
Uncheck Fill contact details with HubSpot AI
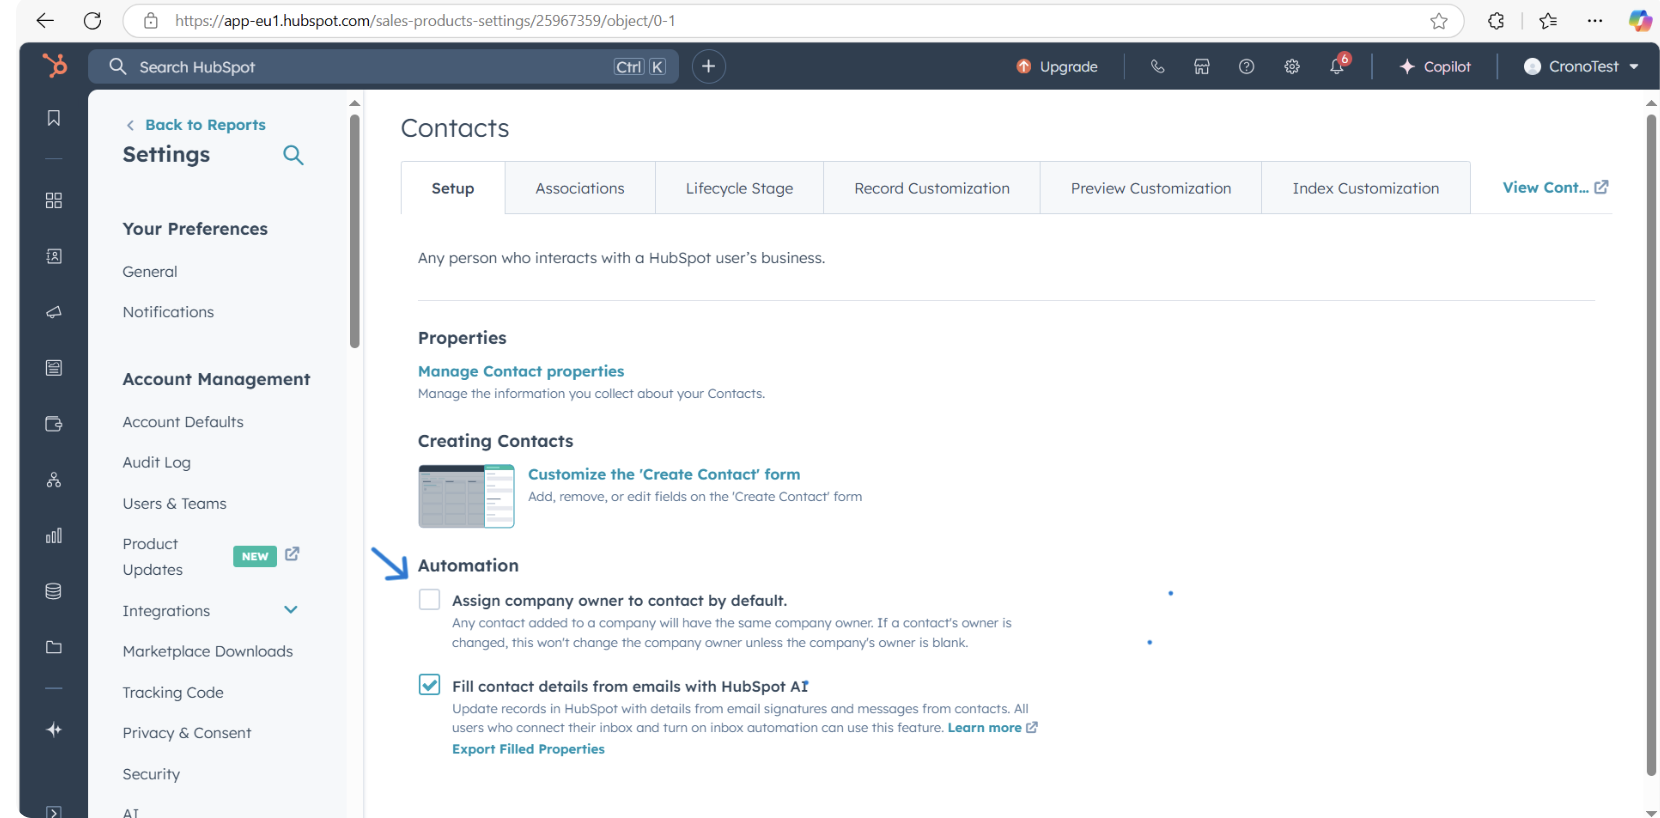click(x=429, y=685)
